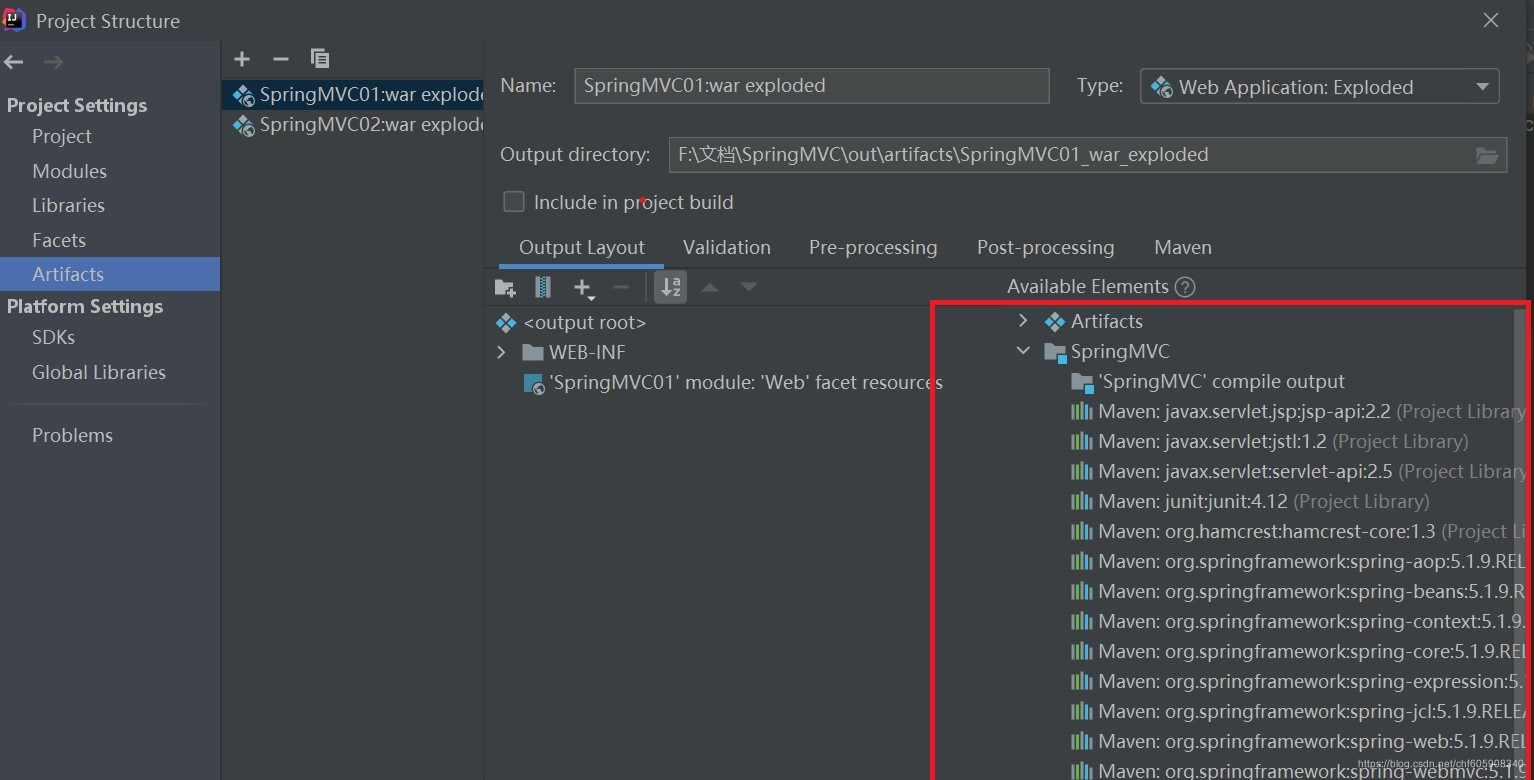This screenshot has height=780, width=1534.
Task: Expand the Artifacts node in Available Elements
Action: [1023, 321]
